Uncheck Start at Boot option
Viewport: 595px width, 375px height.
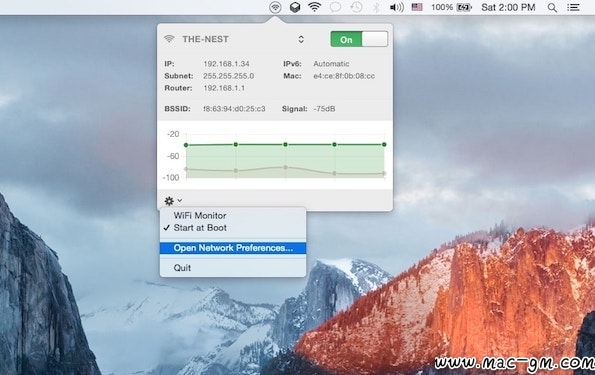pyautogui.click(x=200, y=228)
